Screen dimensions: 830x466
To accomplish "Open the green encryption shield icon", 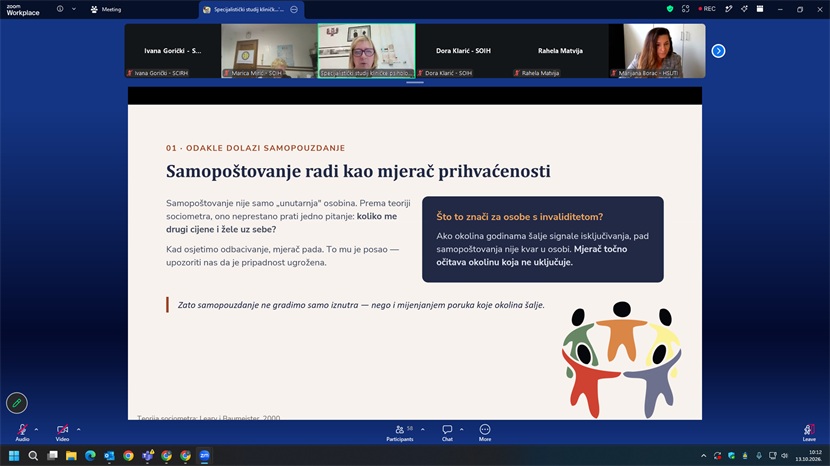I will [670, 8].
